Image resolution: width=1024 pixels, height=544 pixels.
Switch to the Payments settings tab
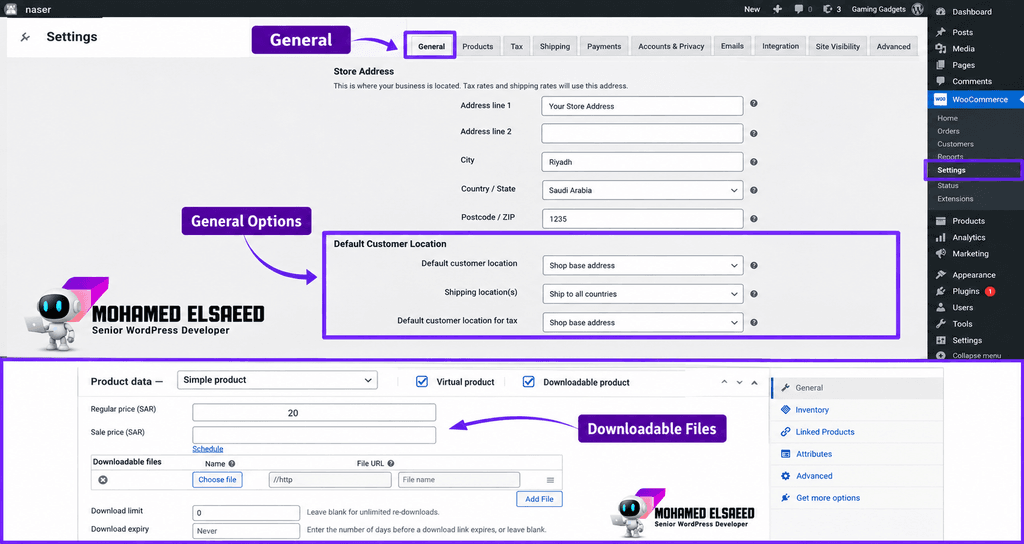(x=604, y=46)
